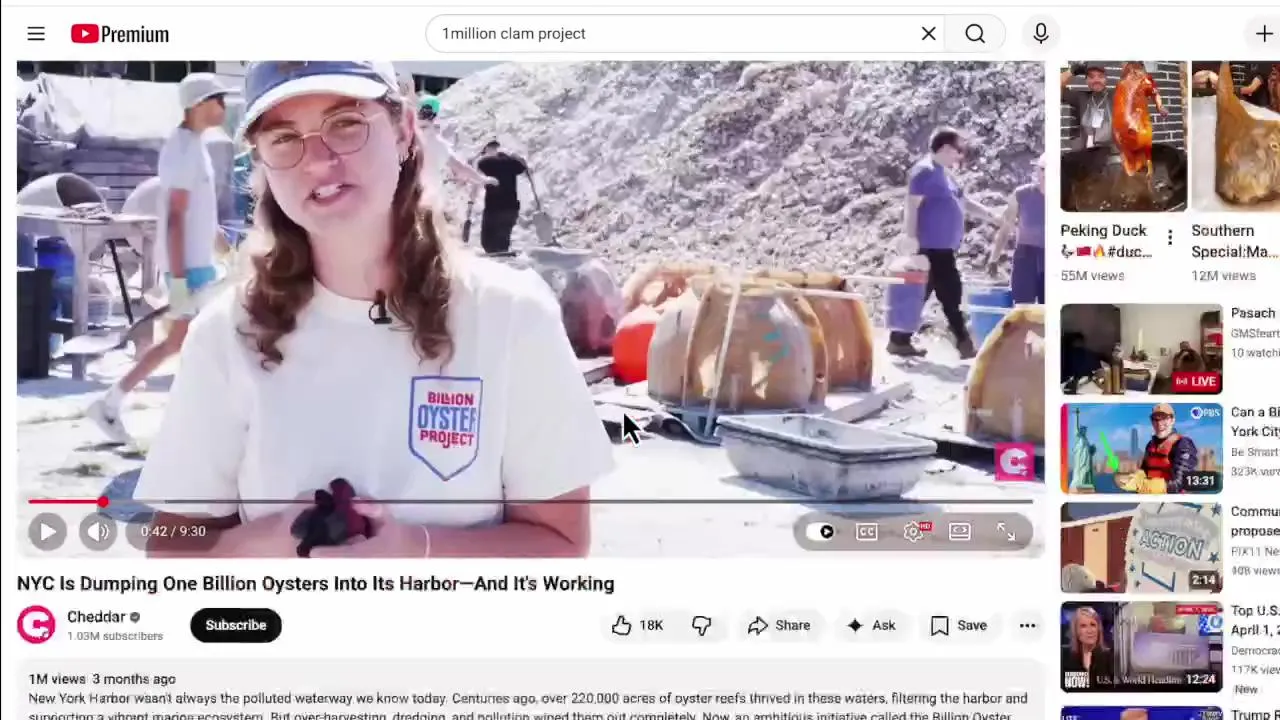
Task: Toggle closed captions CC
Action: pos(867,532)
